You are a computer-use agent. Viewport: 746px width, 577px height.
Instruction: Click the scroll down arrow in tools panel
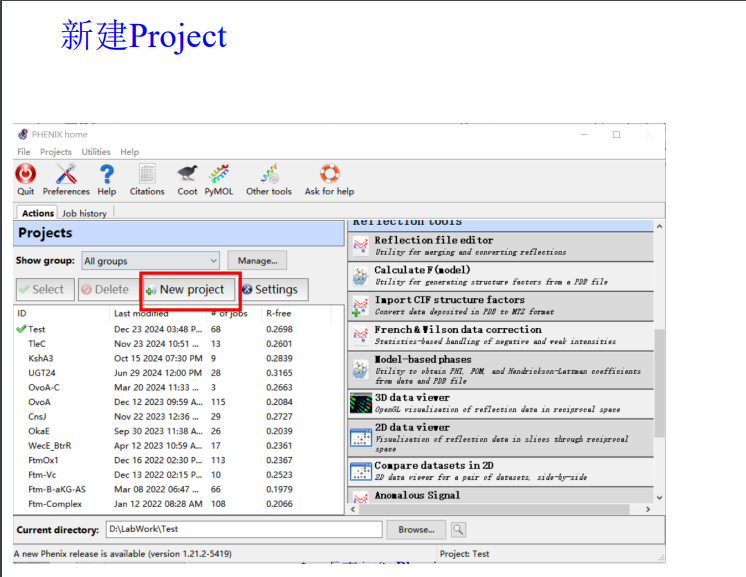coord(659,498)
